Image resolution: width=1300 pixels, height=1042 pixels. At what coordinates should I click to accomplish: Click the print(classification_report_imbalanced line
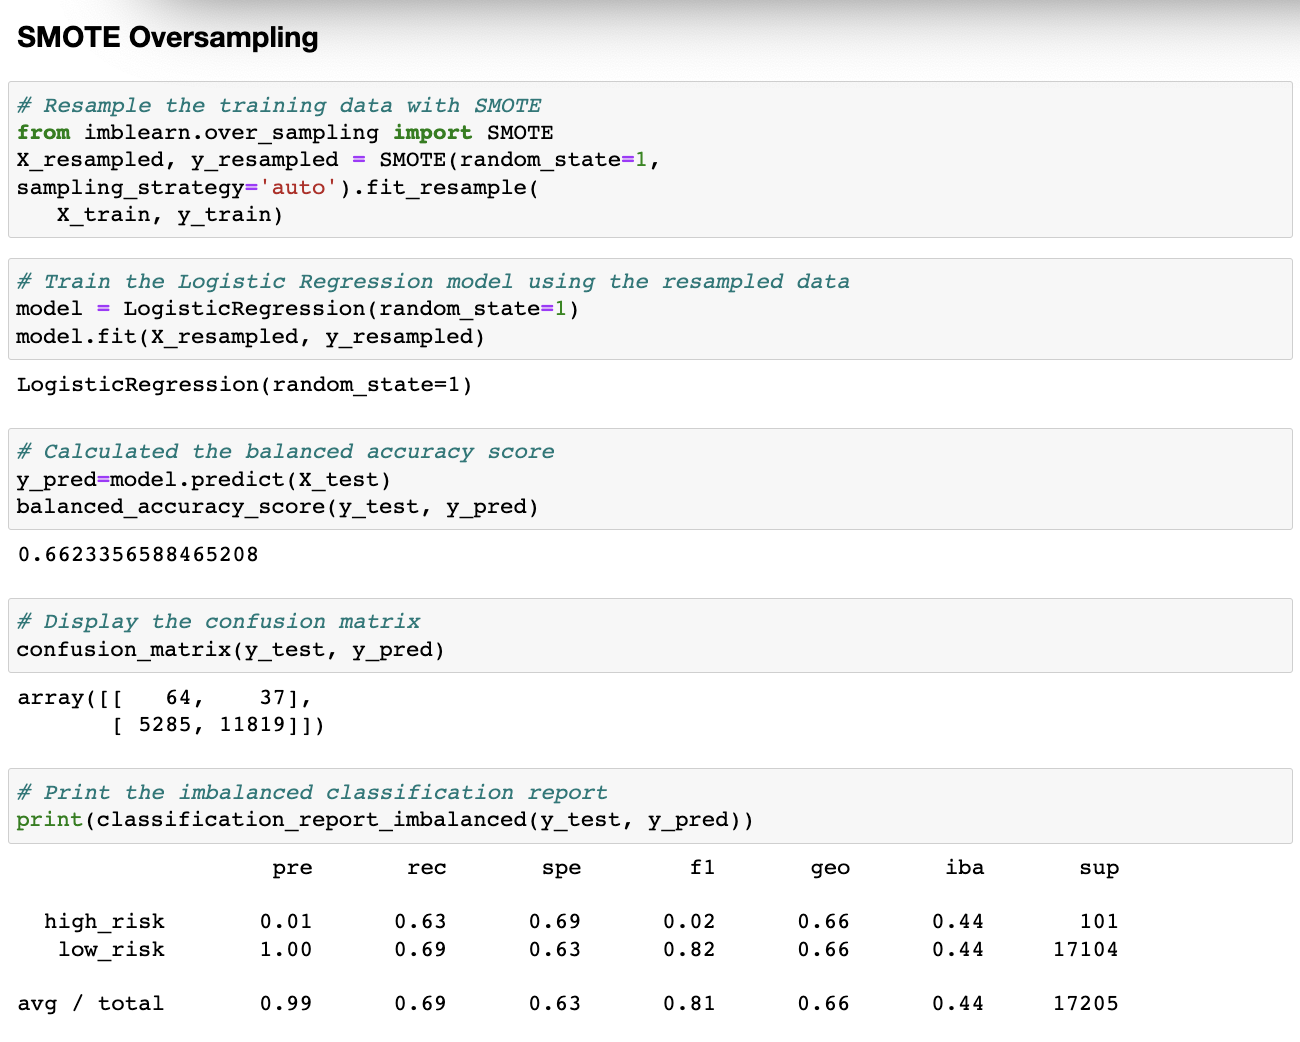[x=385, y=820]
